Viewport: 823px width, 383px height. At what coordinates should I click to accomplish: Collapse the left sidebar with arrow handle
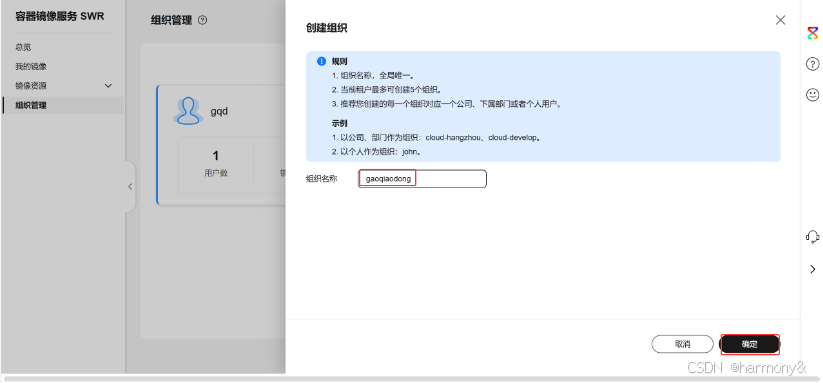click(130, 187)
